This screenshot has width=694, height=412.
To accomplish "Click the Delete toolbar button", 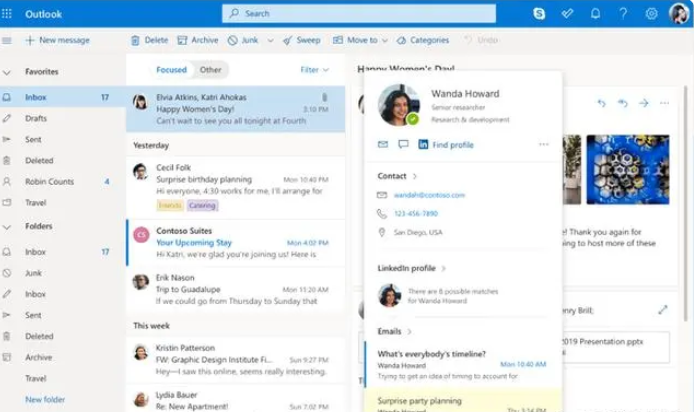I will [x=150, y=40].
